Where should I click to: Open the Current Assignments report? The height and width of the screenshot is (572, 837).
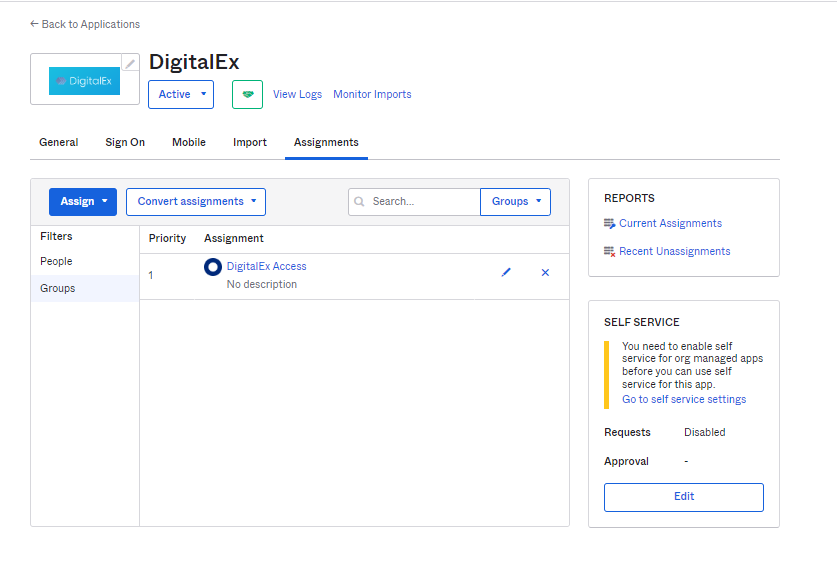669,224
